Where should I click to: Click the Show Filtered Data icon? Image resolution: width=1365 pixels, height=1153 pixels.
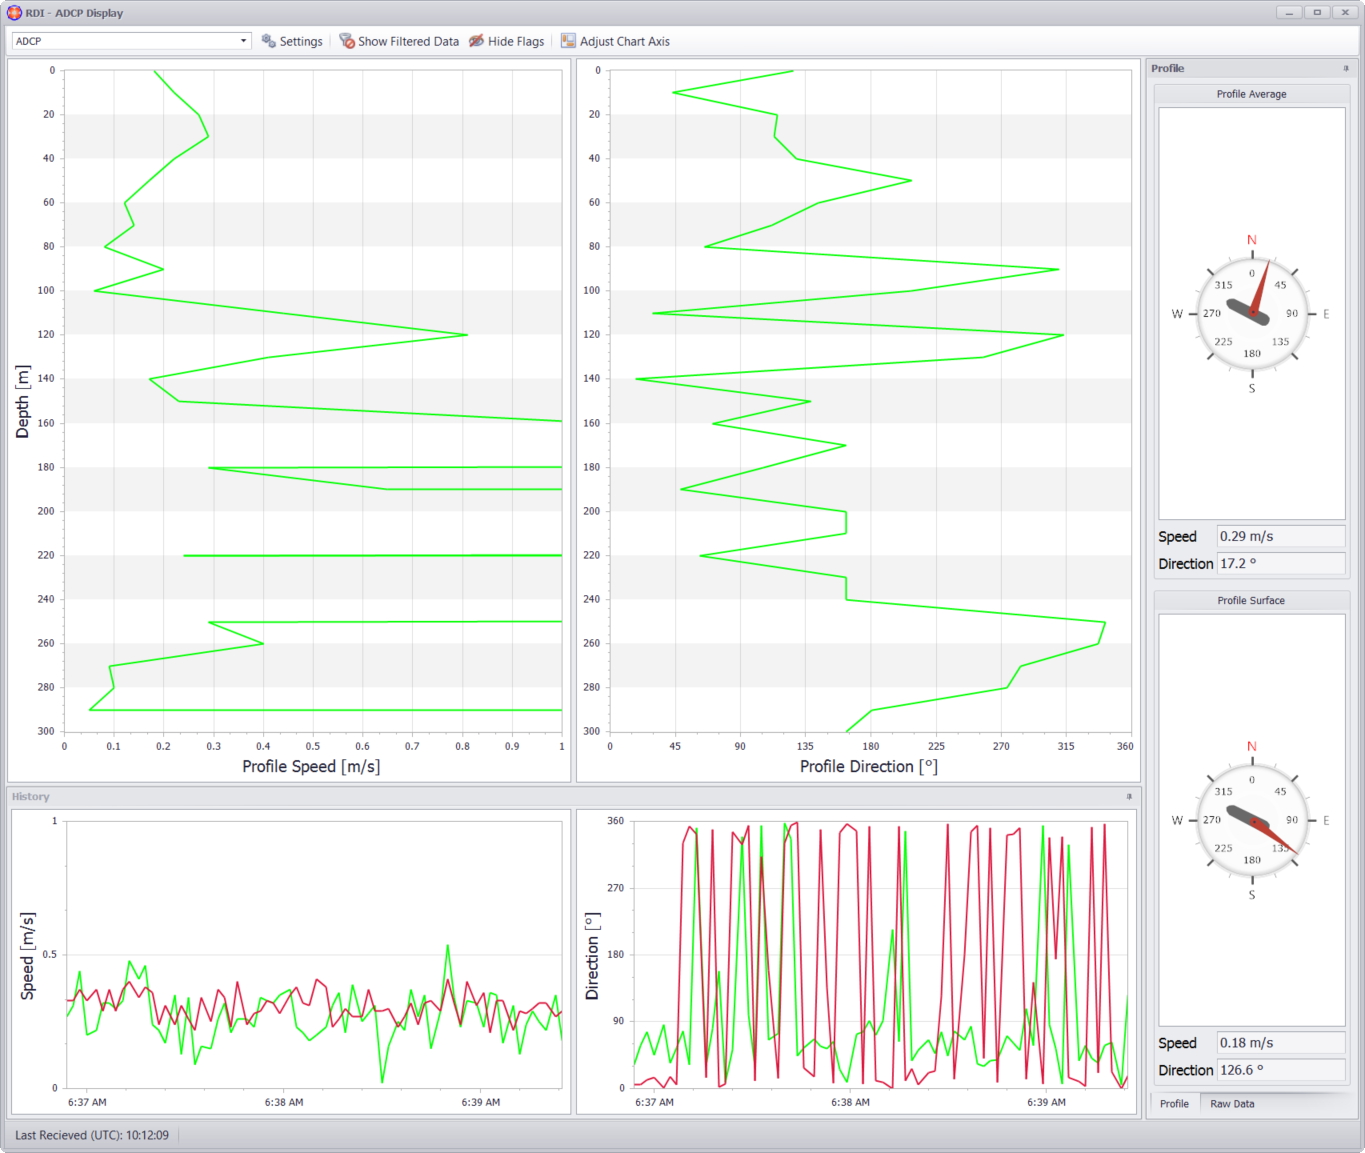(347, 41)
